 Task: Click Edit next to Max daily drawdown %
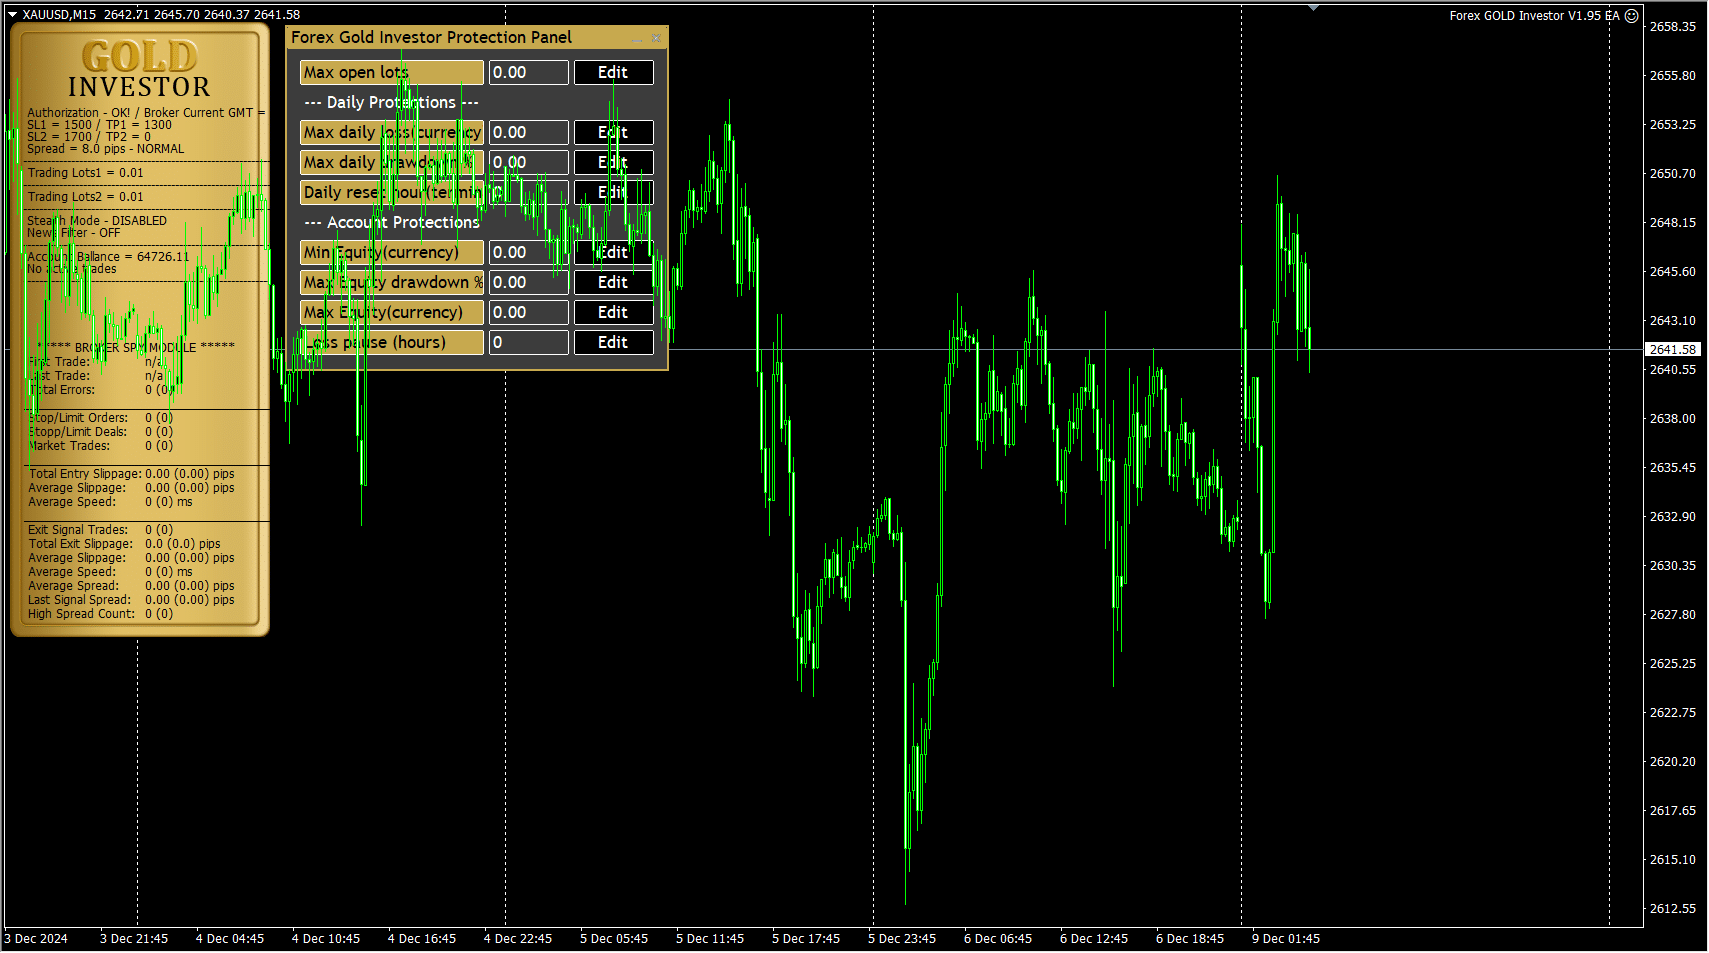tap(613, 162)
